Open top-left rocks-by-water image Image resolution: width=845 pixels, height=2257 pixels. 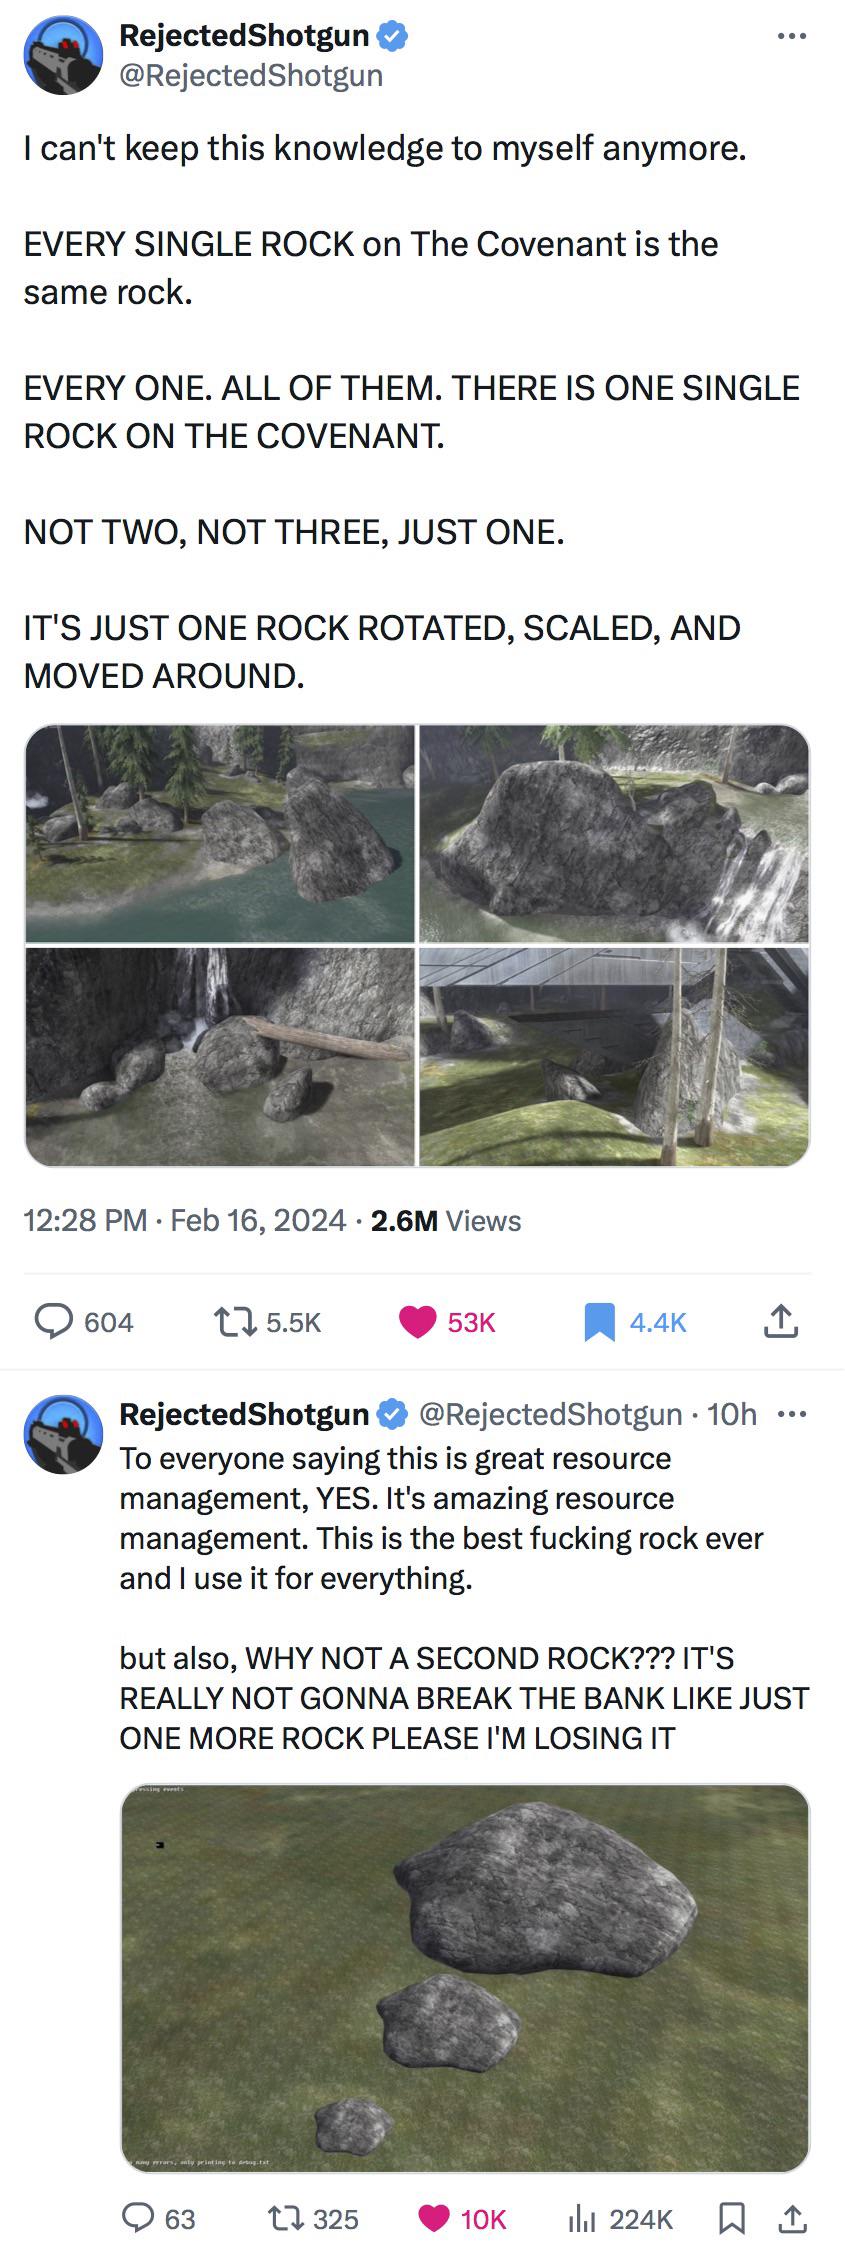point(220,834)
